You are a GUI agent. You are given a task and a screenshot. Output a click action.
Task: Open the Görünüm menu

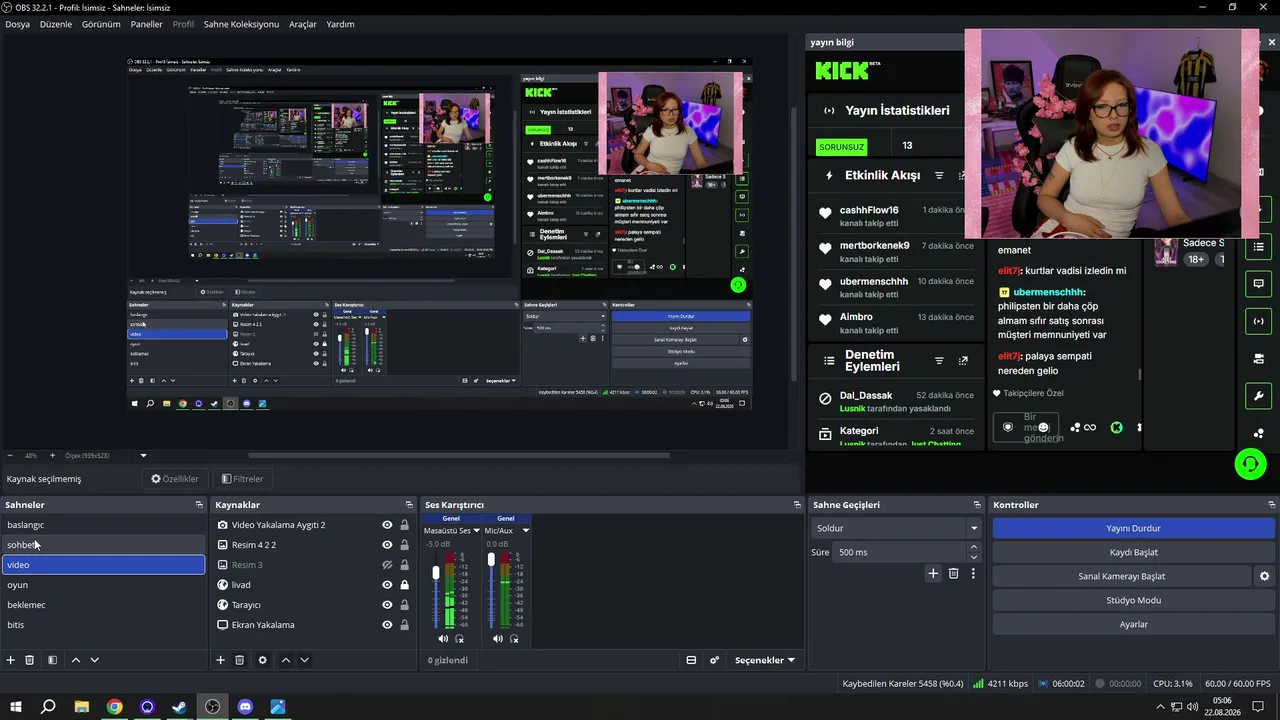[x=101, y=24]
